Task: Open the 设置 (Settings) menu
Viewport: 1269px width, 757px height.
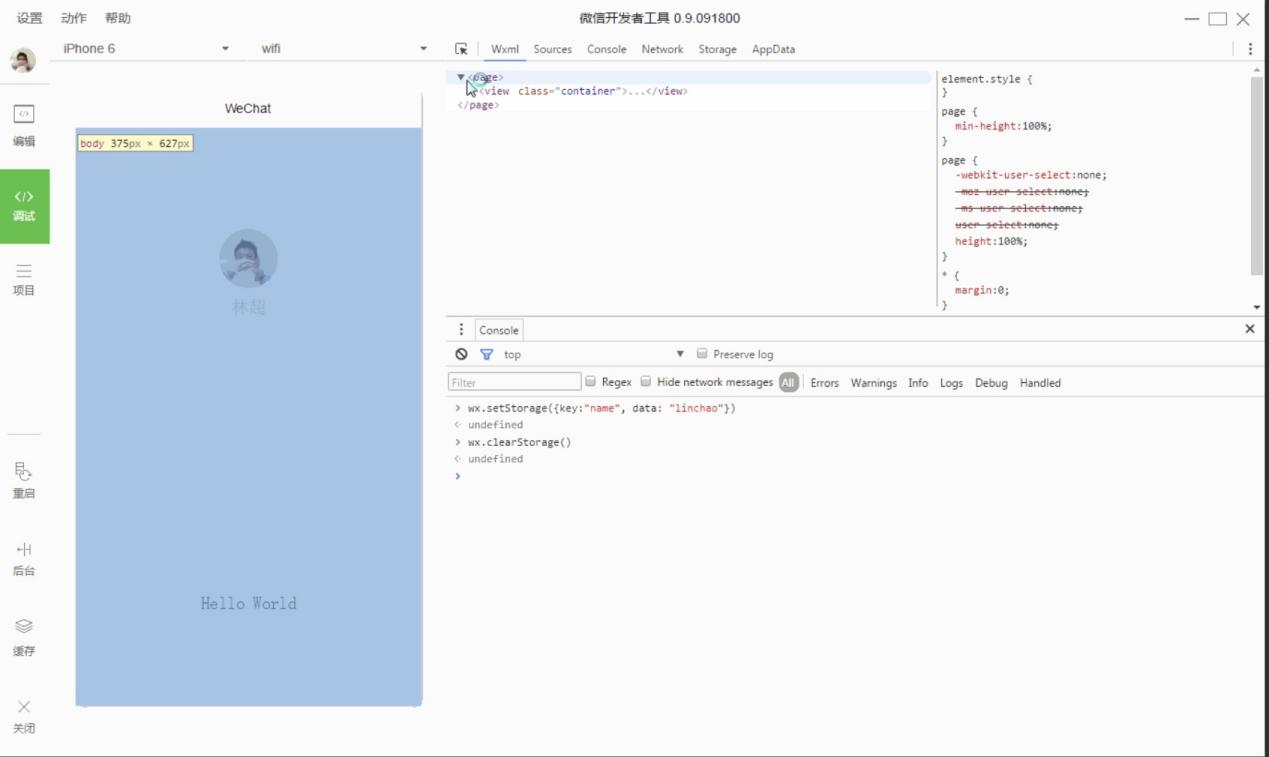Action: 30,18
